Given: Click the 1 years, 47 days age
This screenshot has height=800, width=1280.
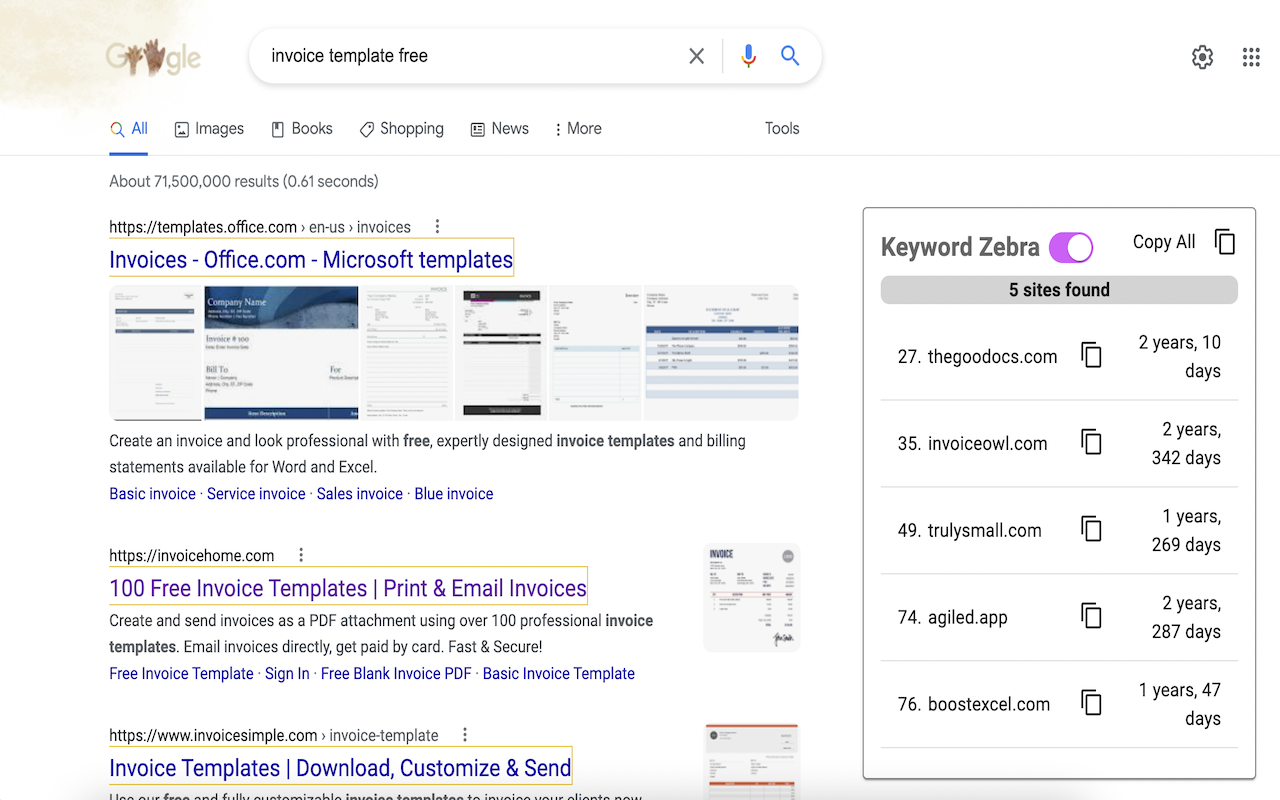Looking at the screenshot, I should (1179, 705).
